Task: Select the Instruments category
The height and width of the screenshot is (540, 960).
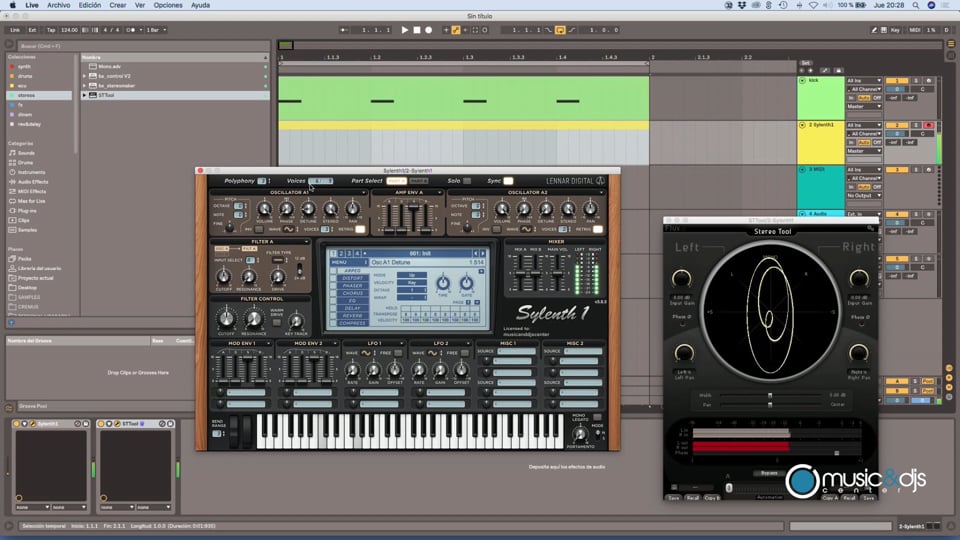Action: pos(31,173)
